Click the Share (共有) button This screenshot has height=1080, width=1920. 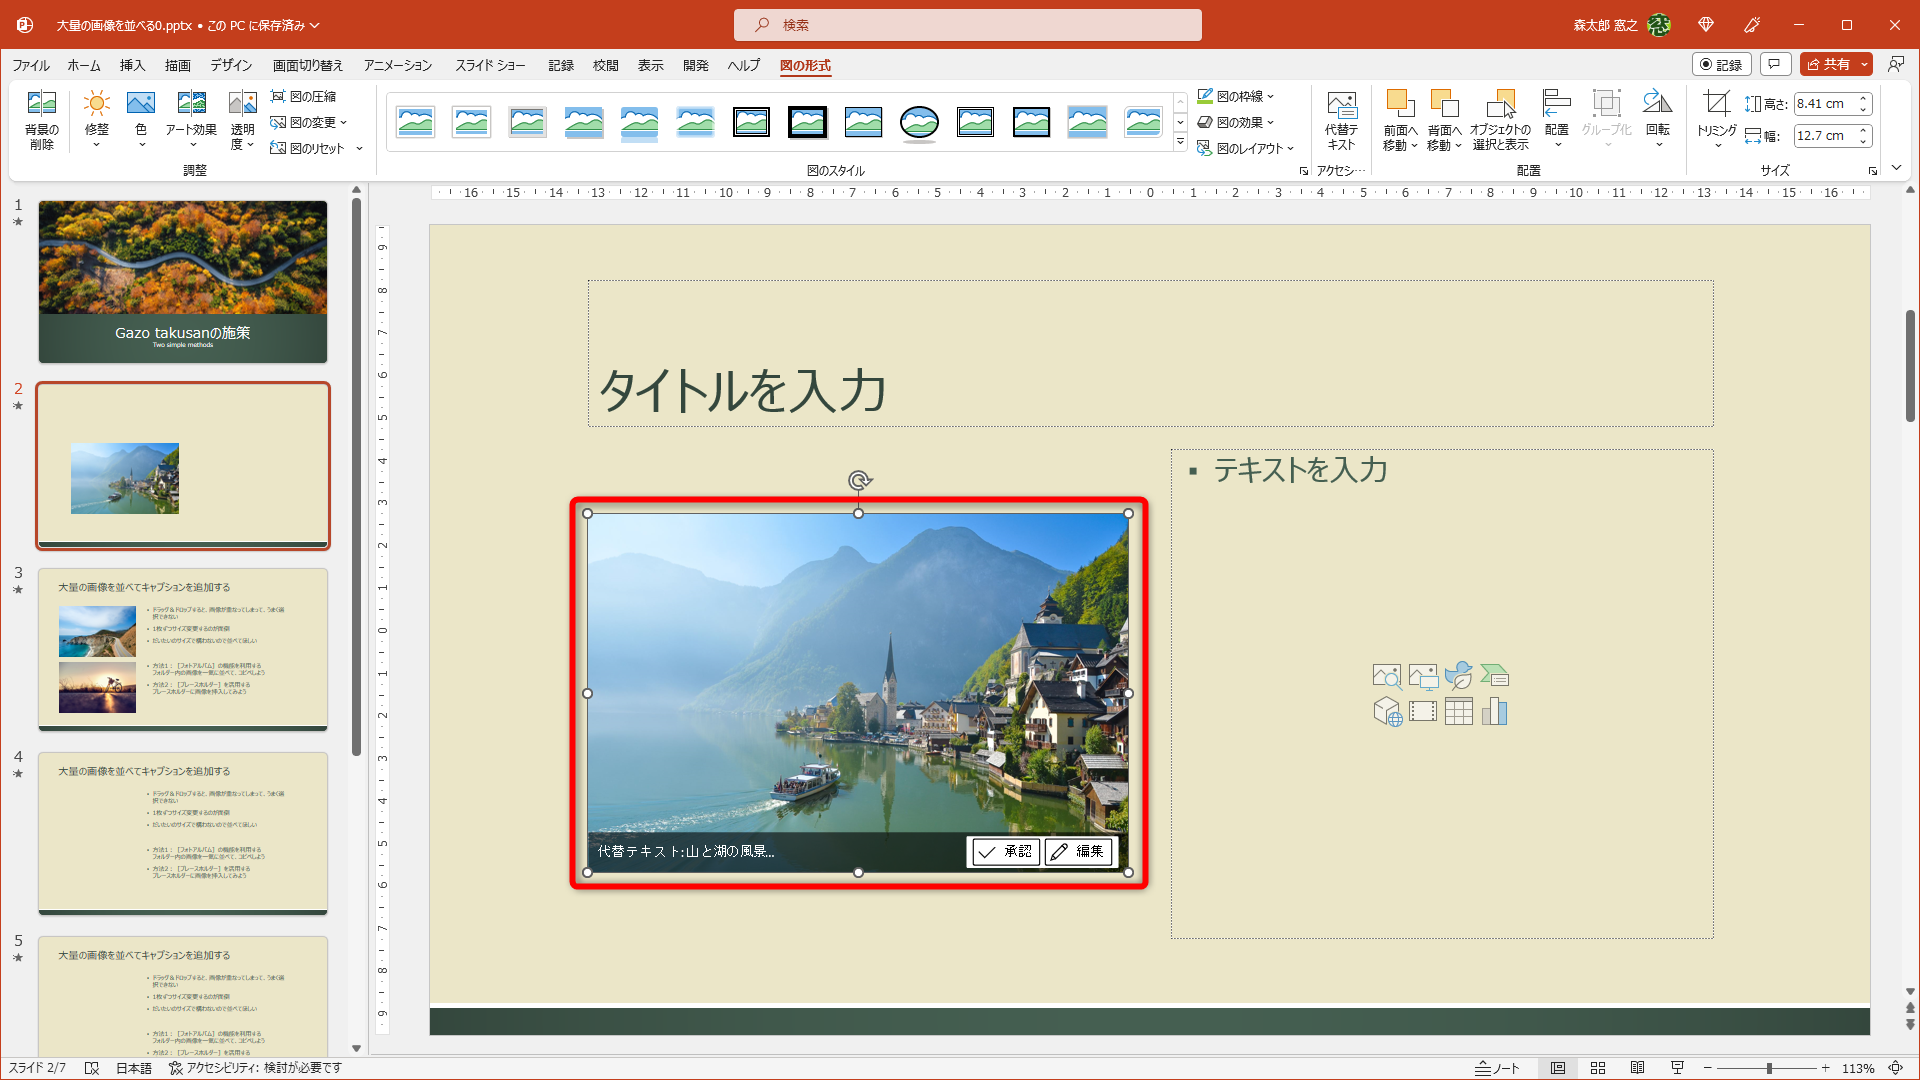coord(1829,65)
